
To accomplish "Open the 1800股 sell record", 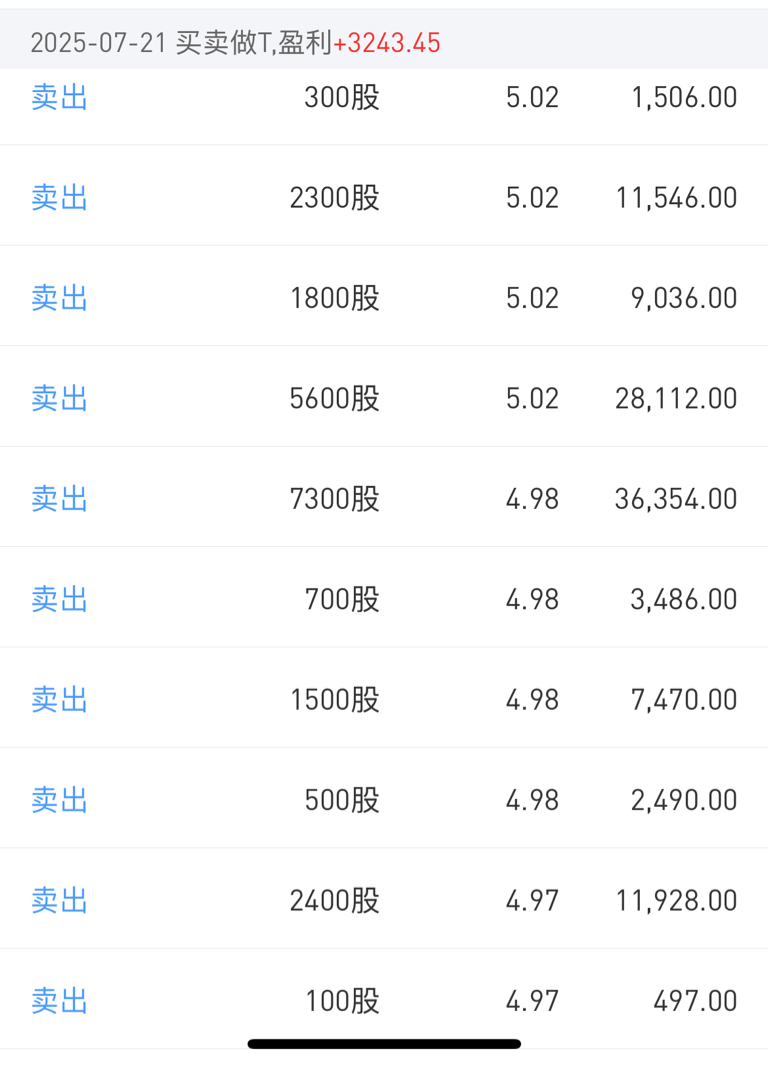I will click(384, 298).
